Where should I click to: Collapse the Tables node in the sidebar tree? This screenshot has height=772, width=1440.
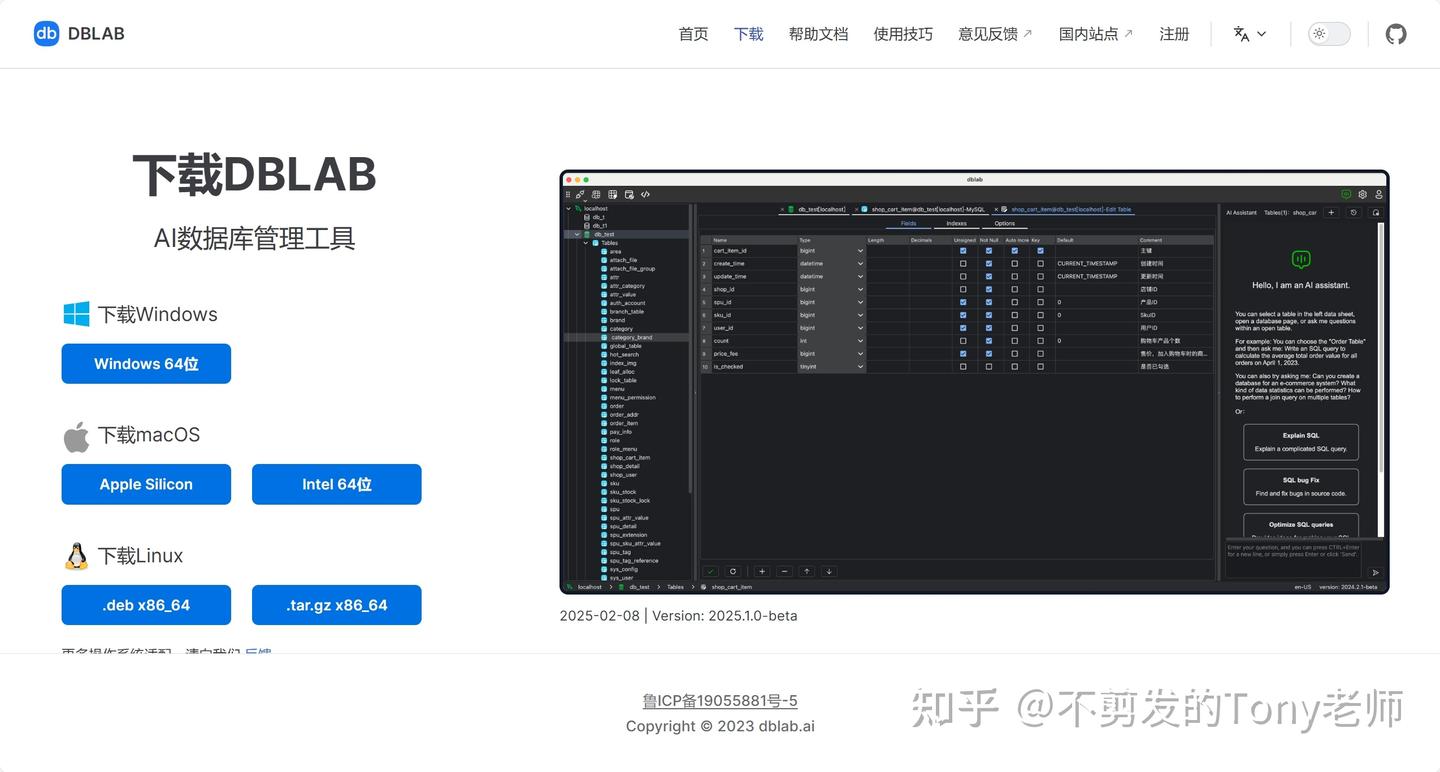[x=585, y=243]
